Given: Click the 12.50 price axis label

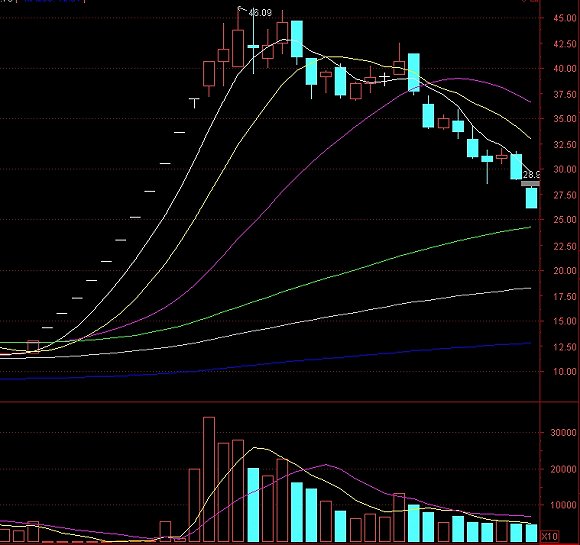Looking at the screenshot, I should coord(565,347).
